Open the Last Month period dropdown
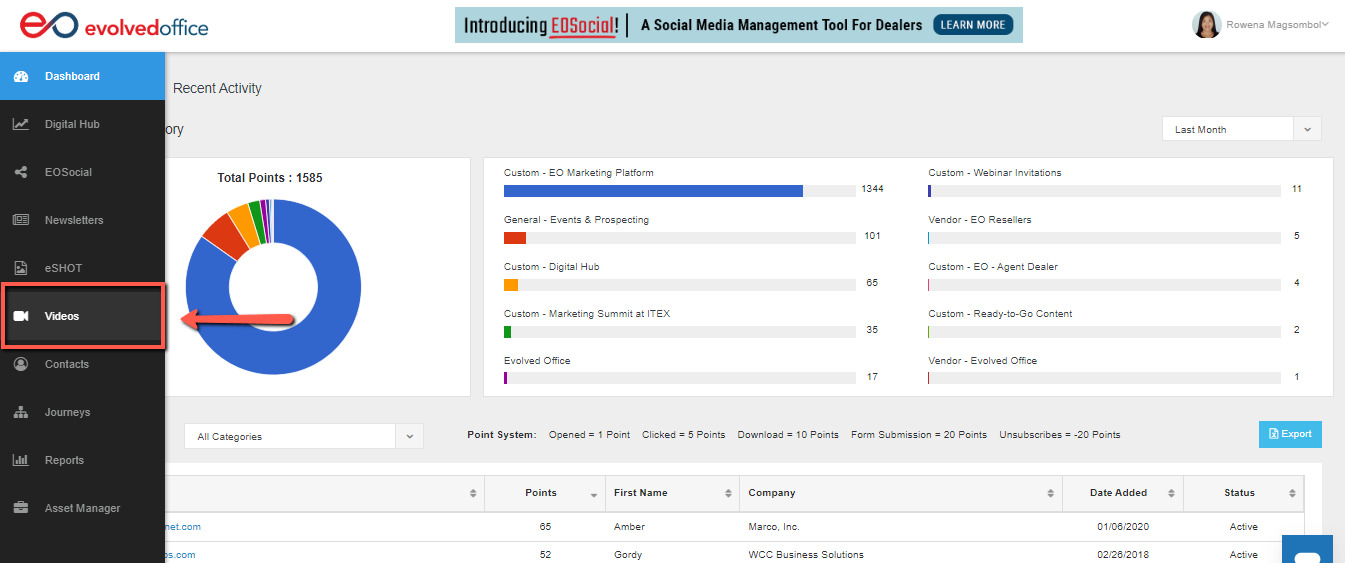Viewport: 1345px width, 563px height. pyautogui.click(x=1241, y=129)
